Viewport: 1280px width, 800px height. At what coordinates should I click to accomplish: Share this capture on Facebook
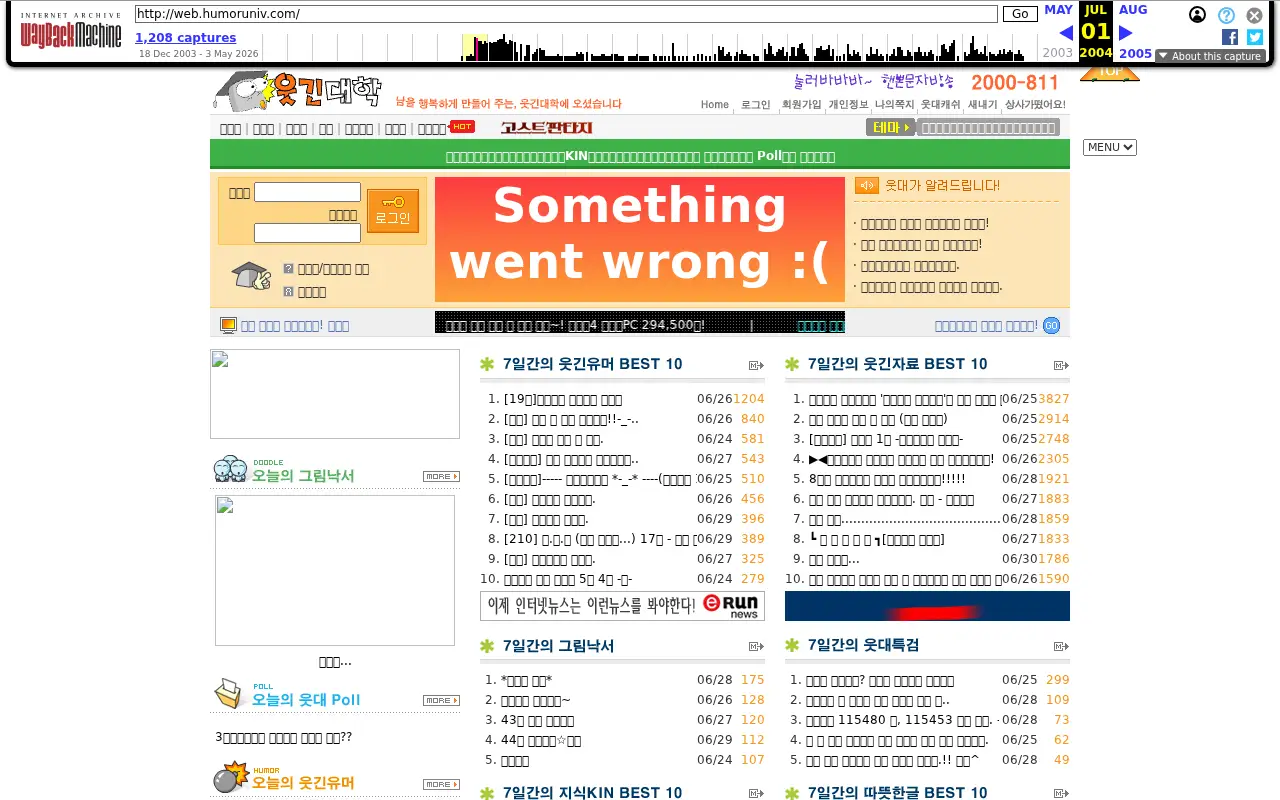[1230, 37]
